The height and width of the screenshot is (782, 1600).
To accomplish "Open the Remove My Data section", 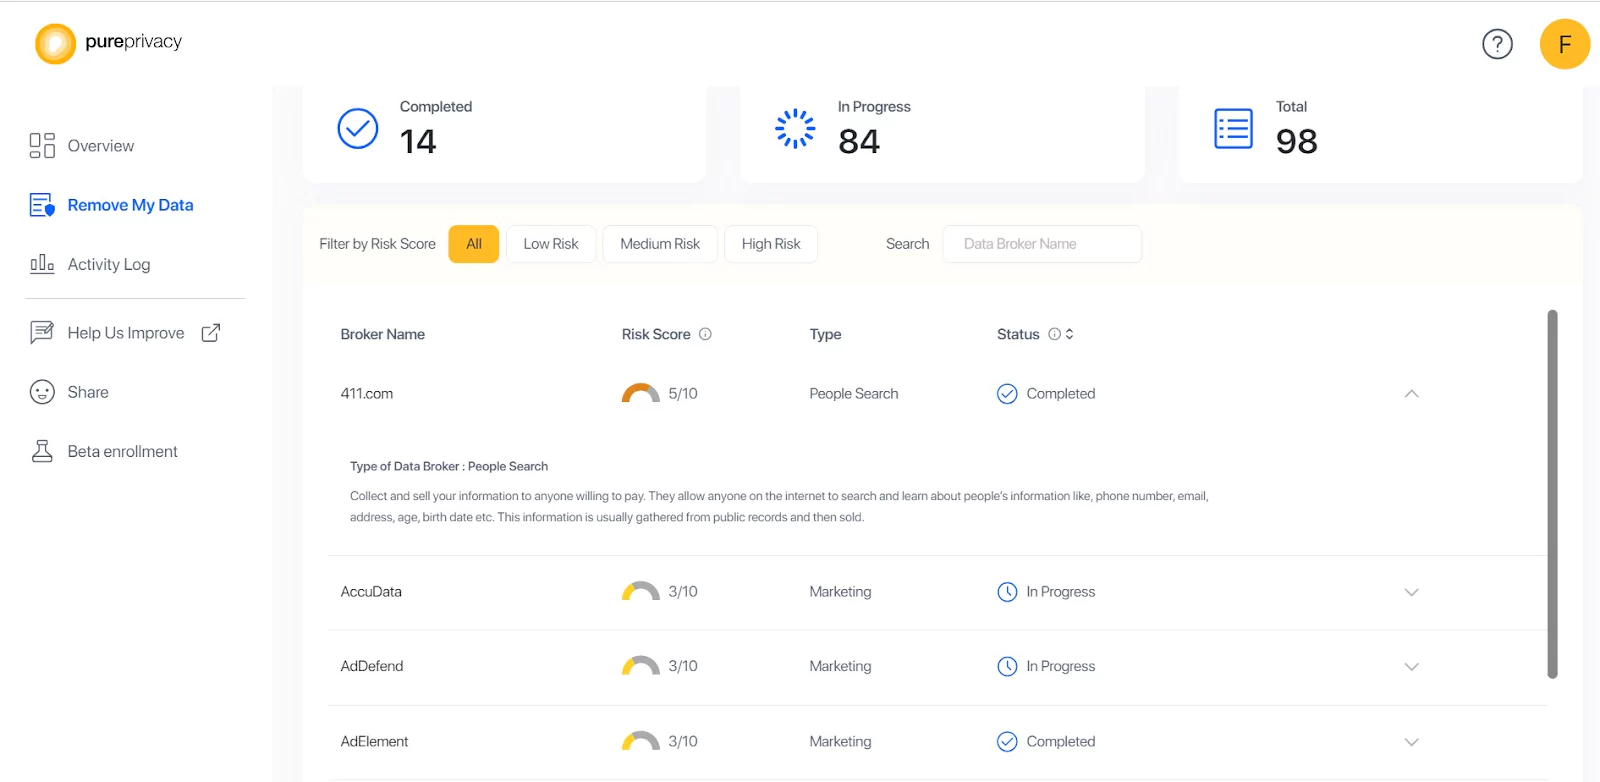I will (130, 205).
